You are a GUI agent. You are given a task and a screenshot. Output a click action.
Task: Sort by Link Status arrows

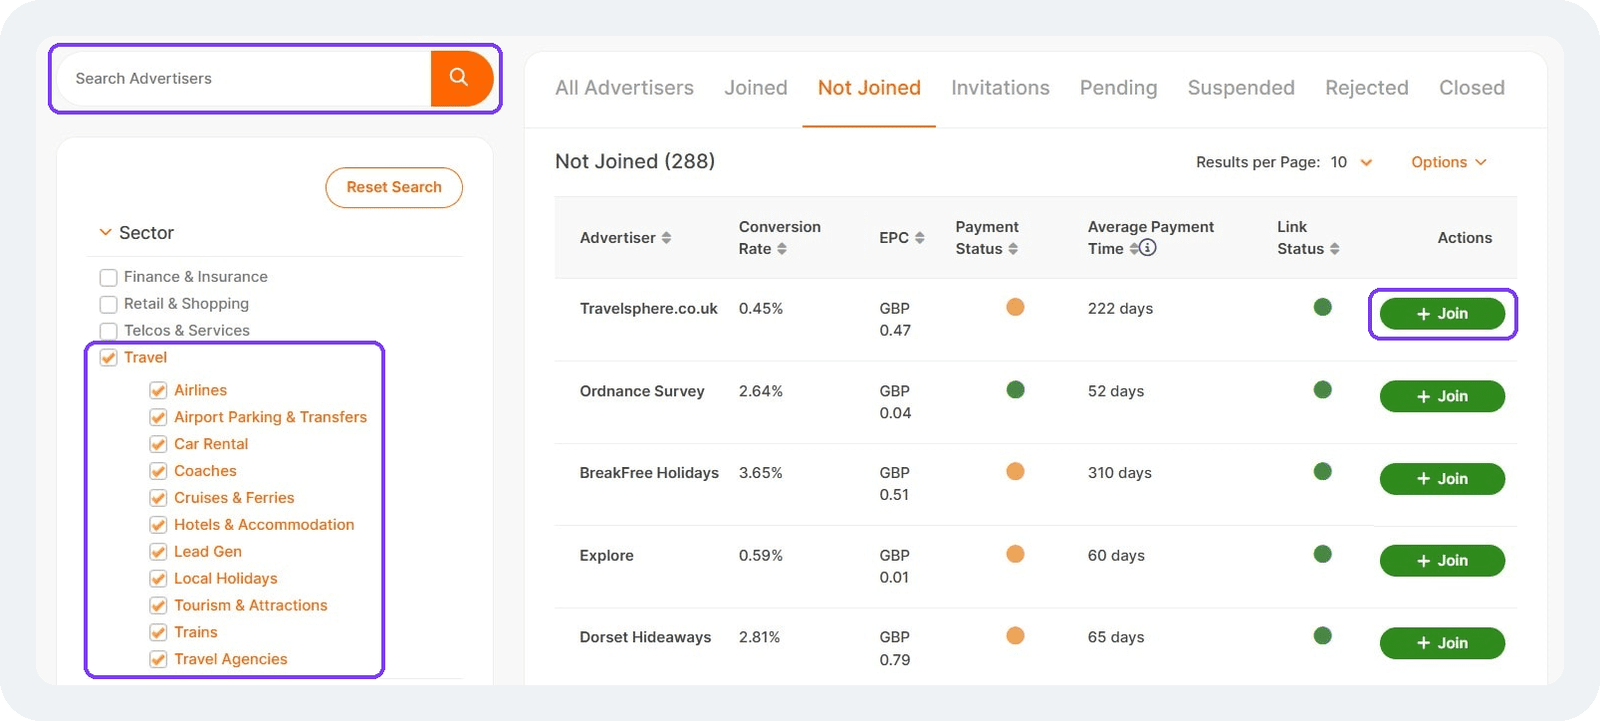coord(1334,249)
